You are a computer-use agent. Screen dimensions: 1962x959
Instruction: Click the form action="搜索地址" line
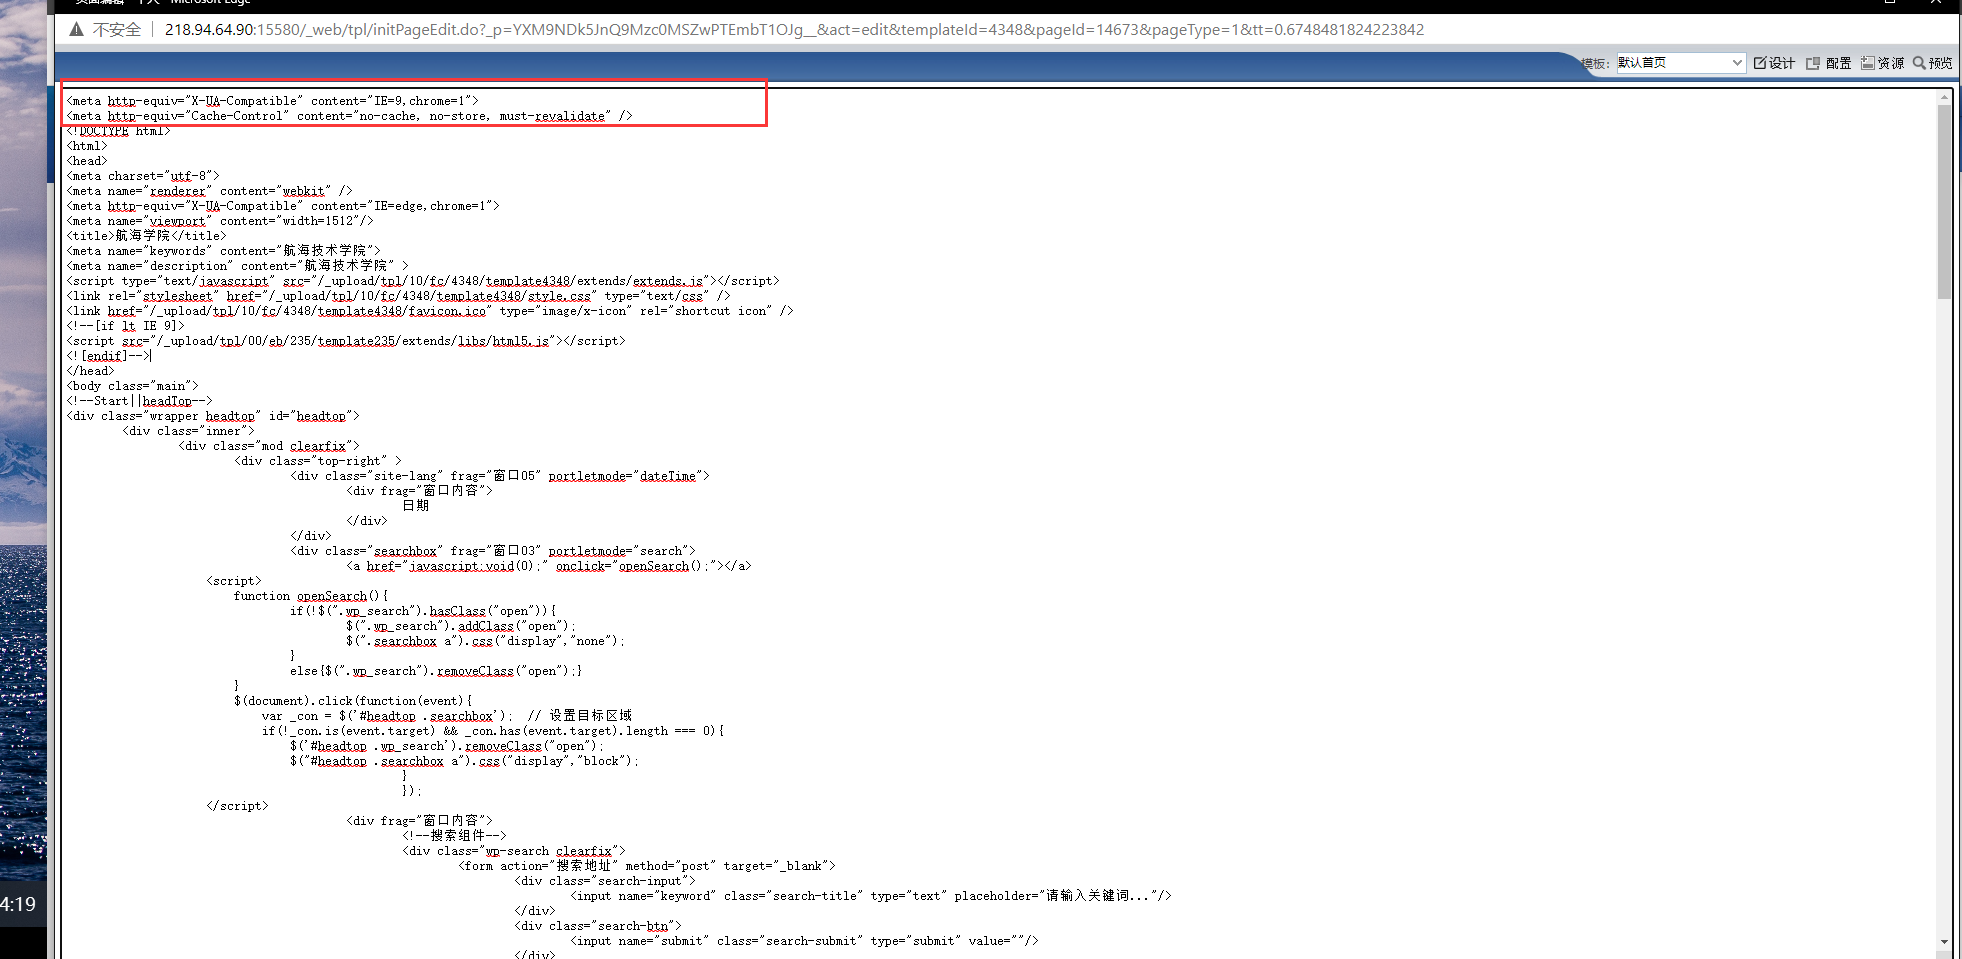(647, 866)
